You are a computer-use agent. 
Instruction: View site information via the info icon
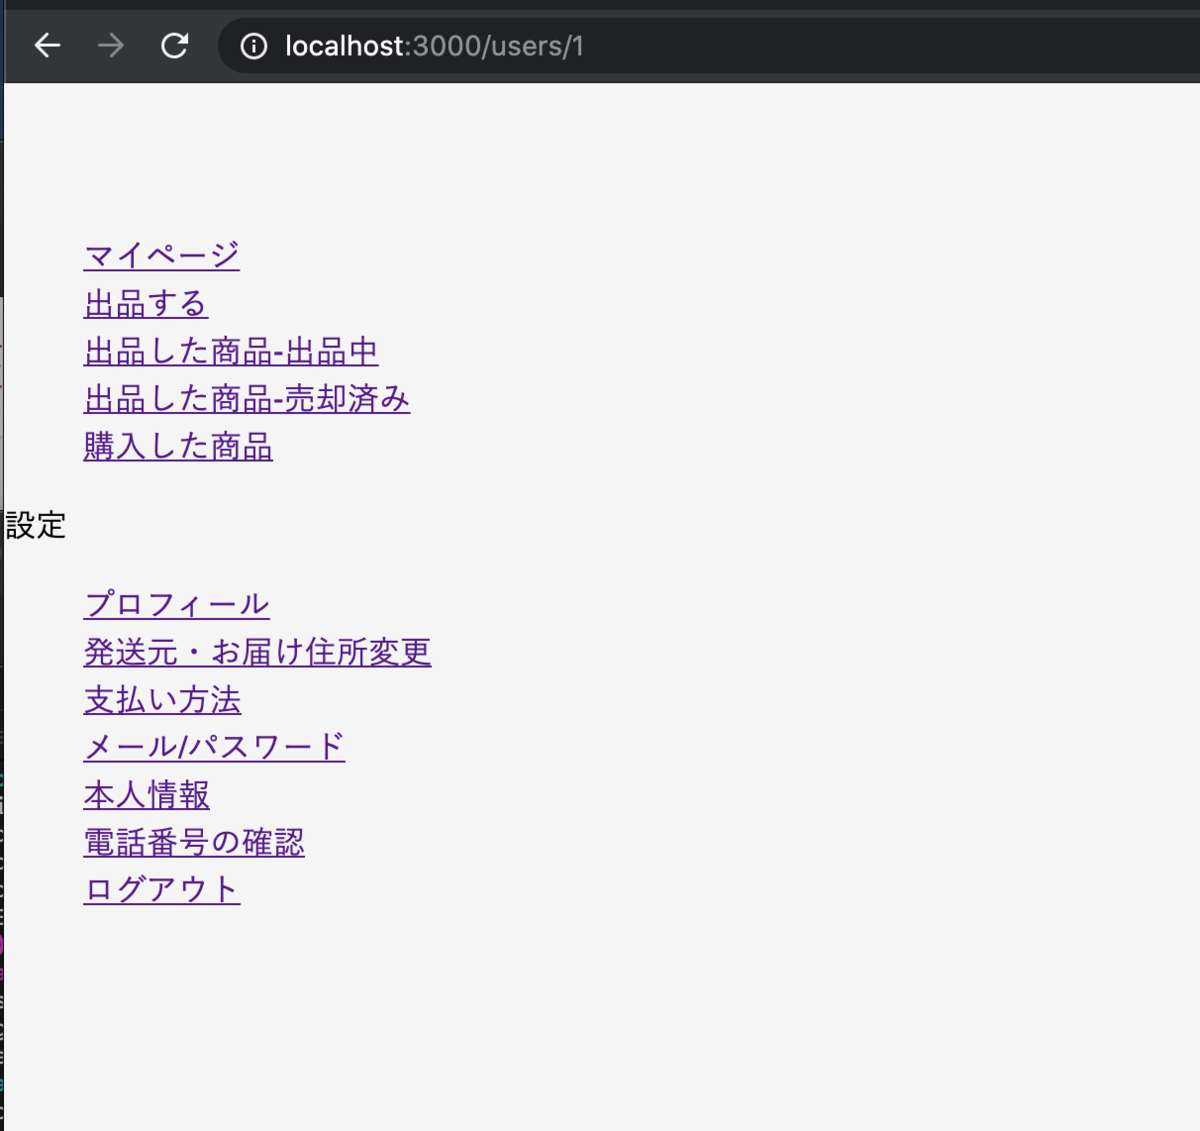tap(254, 46)
